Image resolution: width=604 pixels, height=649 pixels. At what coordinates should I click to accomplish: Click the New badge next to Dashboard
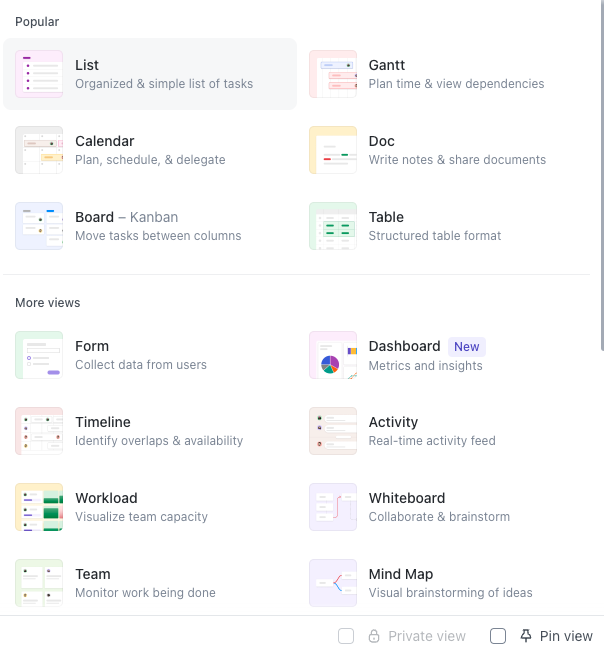(466, 346)
